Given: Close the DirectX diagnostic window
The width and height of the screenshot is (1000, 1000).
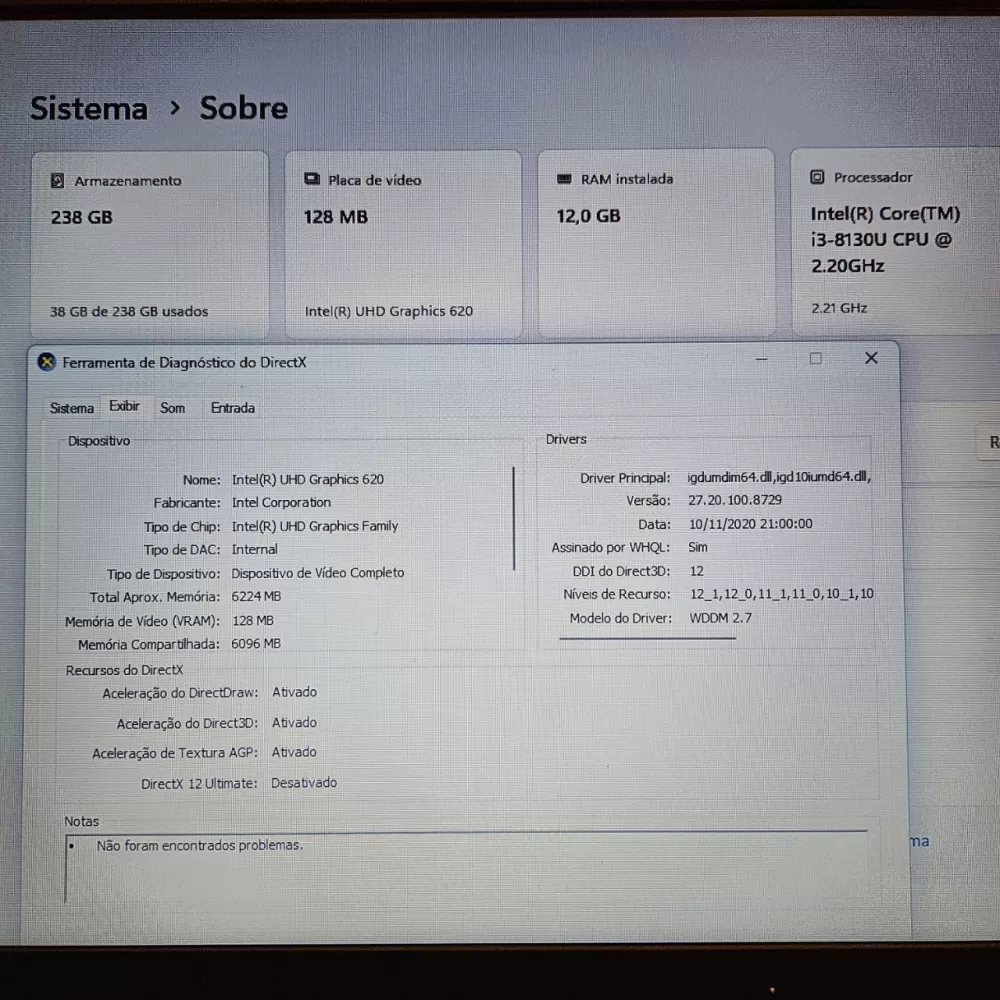Looking at the screenshot, I should click(x=871, y=358).
